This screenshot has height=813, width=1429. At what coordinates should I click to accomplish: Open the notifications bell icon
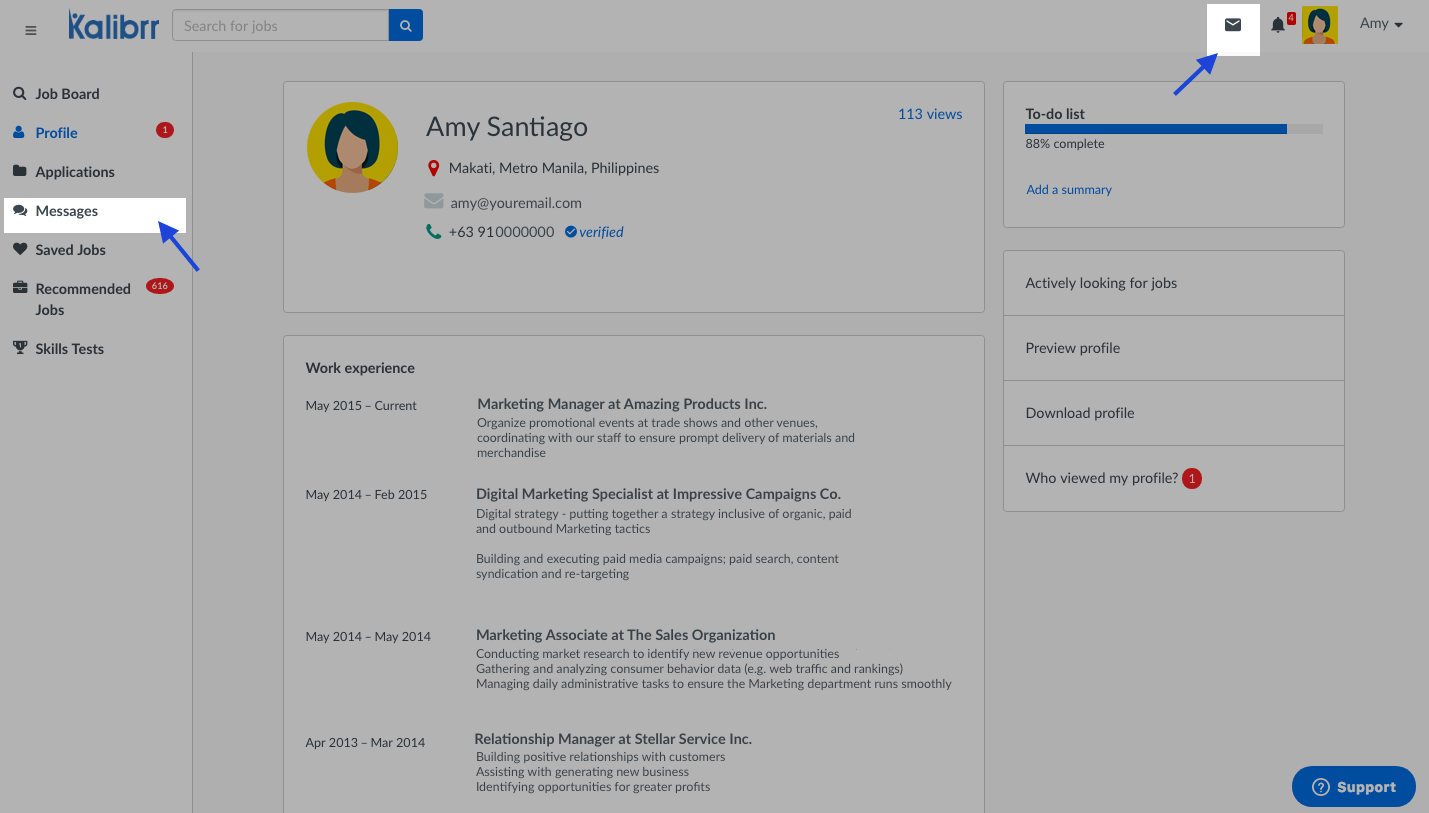(x=1278, y=25)
